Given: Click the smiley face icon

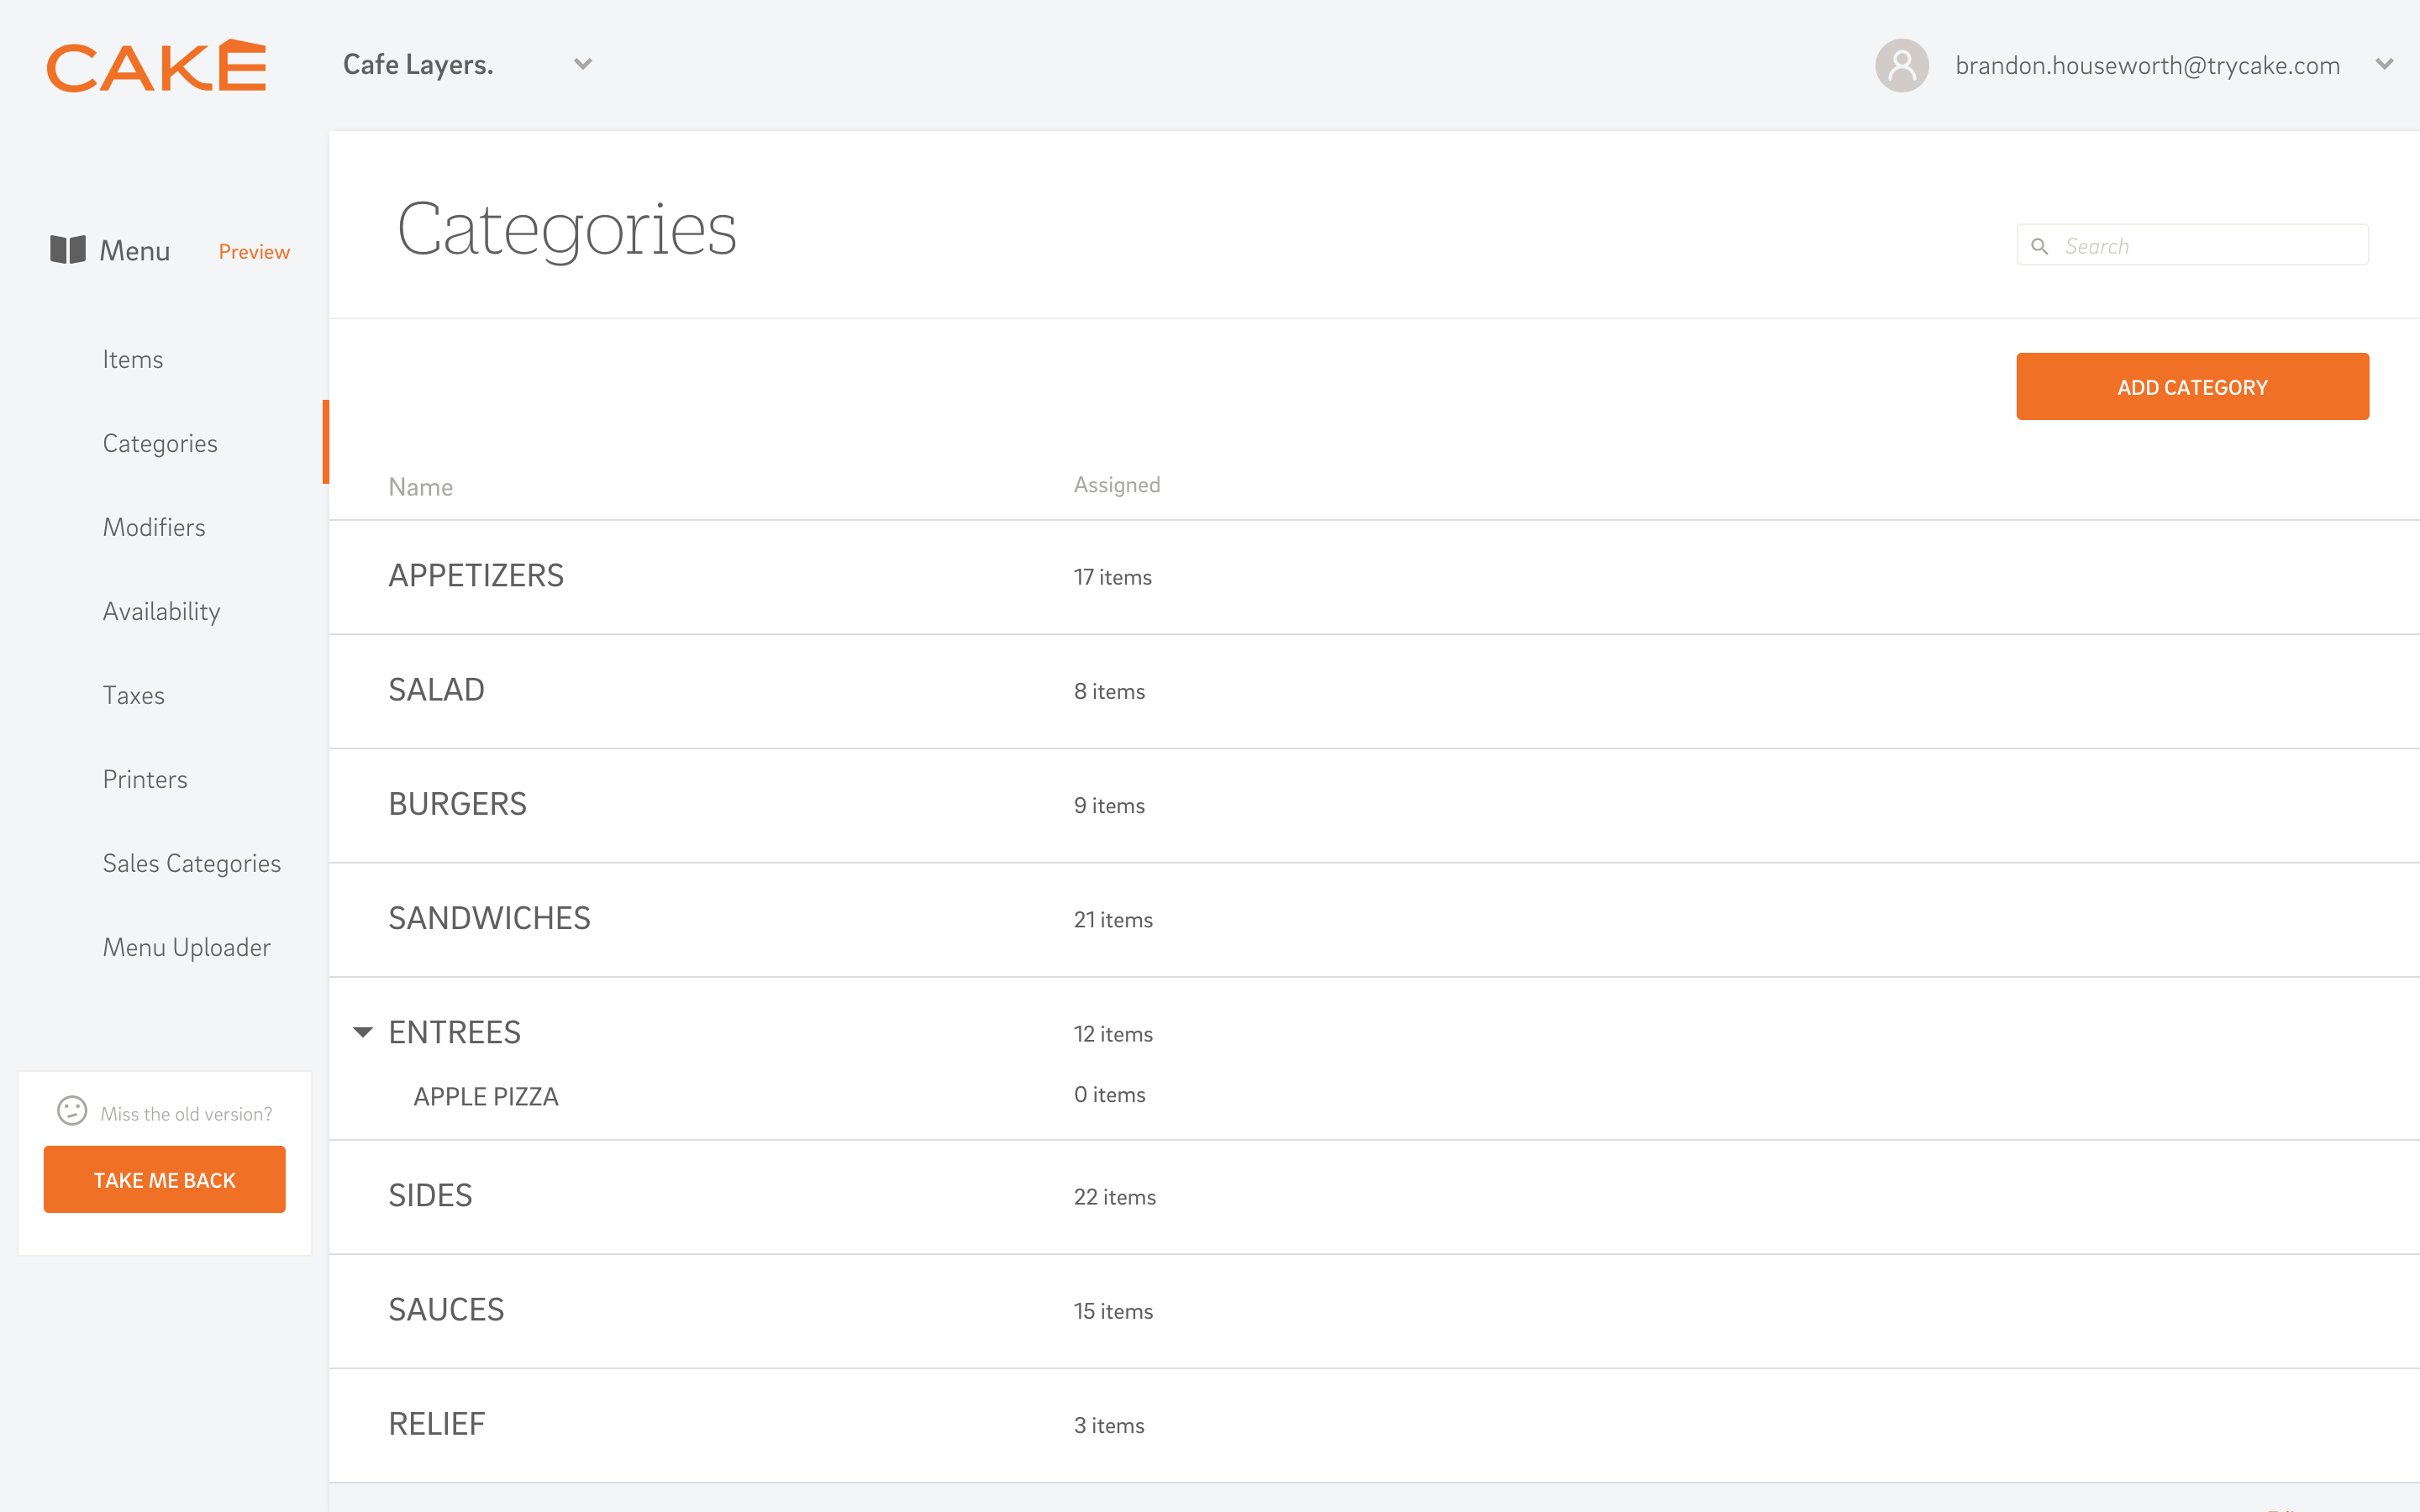Looking at the screenshot, I should (x=72, y=1111).
